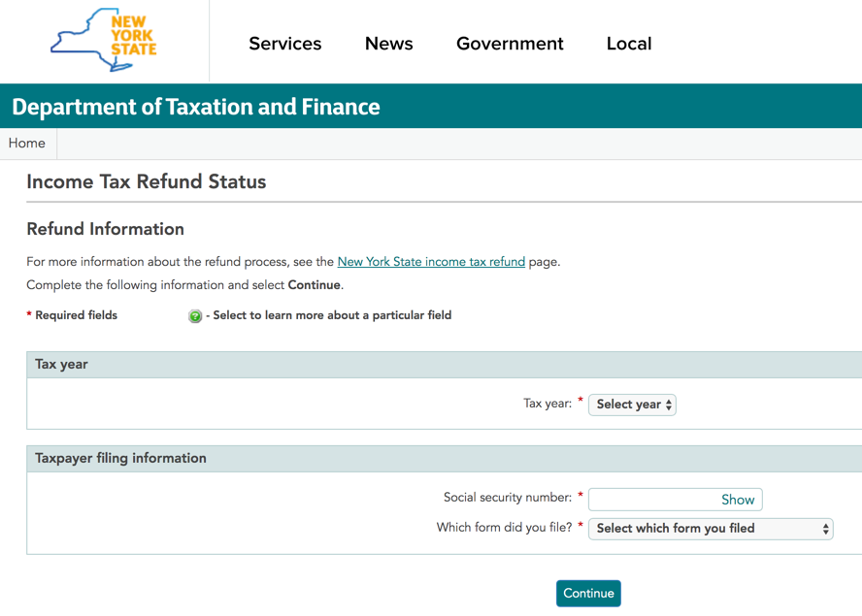
Task: Toggle Show to reveal the social security number
Action: (x=737, y=499)
